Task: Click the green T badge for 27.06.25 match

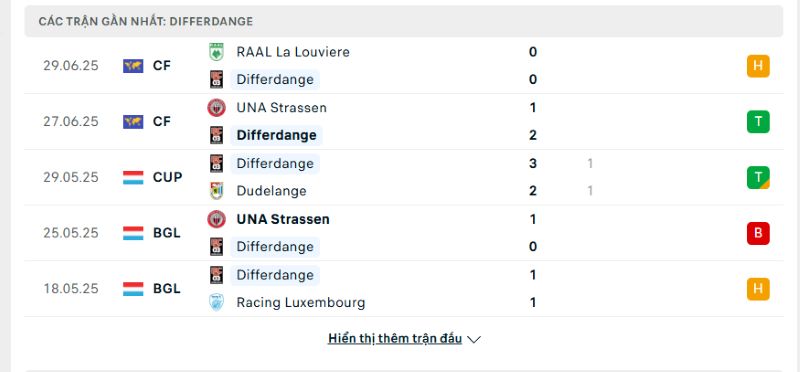Action: [x=758, y=121]
